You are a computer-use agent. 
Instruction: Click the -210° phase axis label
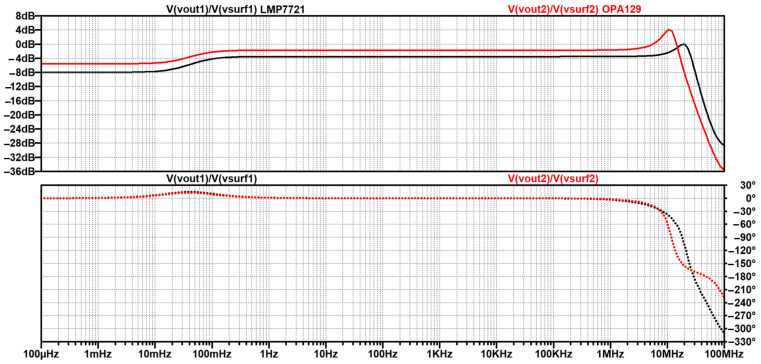point(743,290)
